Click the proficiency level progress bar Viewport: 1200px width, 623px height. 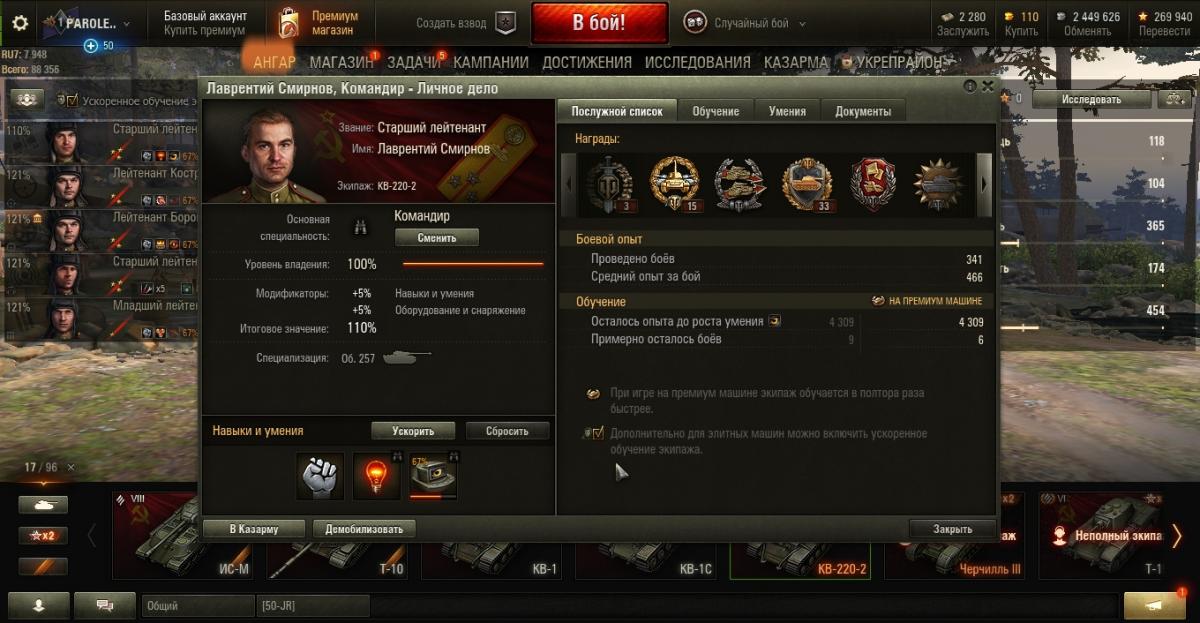pos(473,264)
